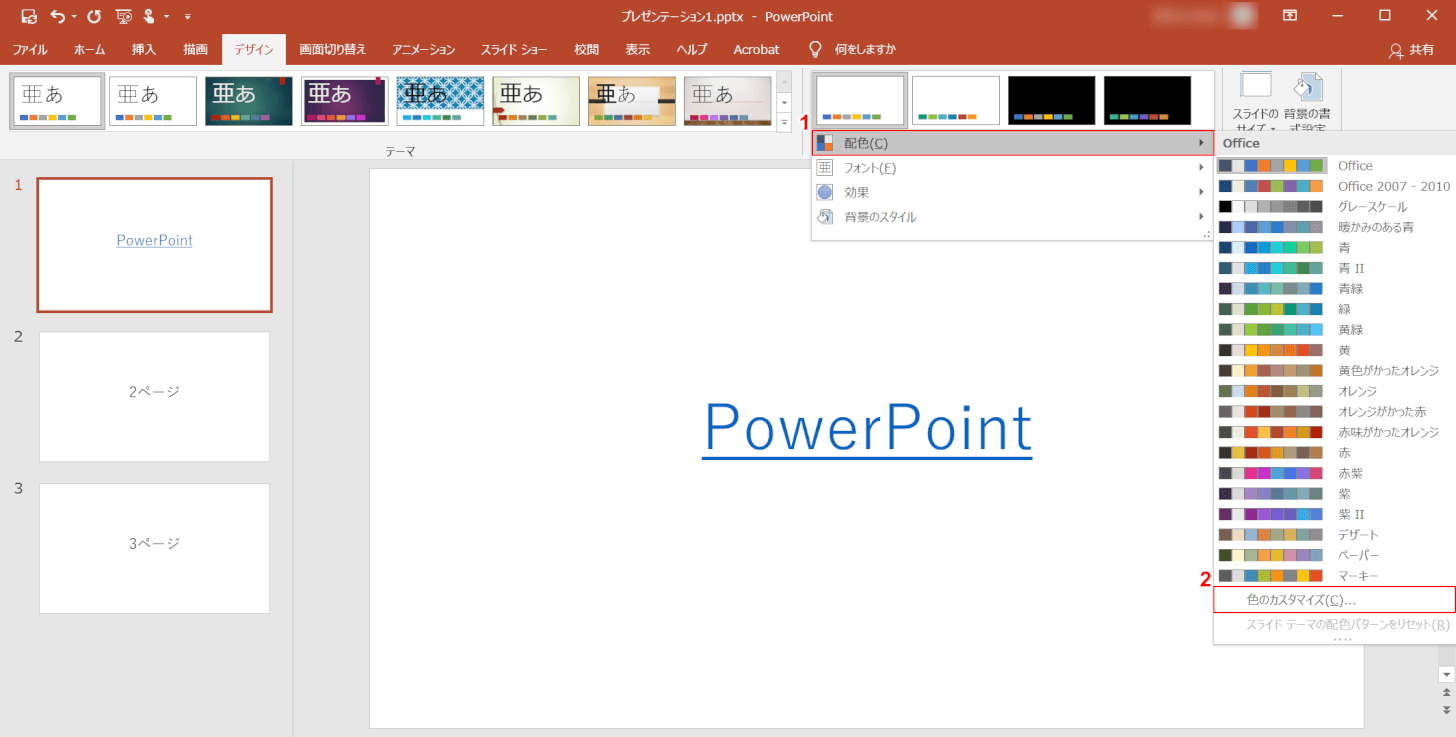Choose the 暖かみのある青 color scheme
The height and width of the screenshot is (737, 1456).
(1334, 227)
